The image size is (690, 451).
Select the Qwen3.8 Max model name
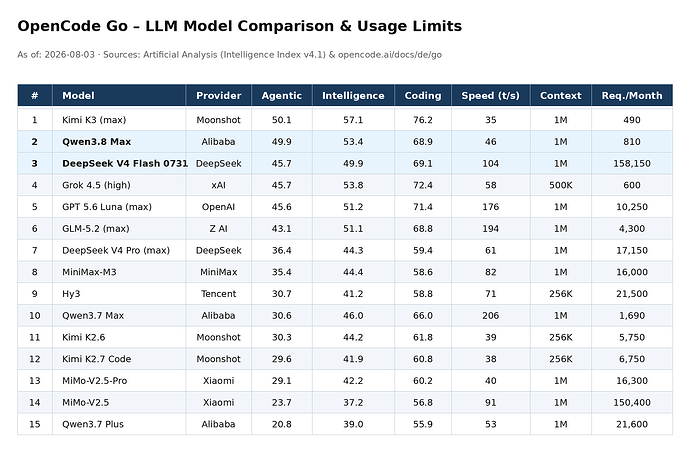coord(96,142)
